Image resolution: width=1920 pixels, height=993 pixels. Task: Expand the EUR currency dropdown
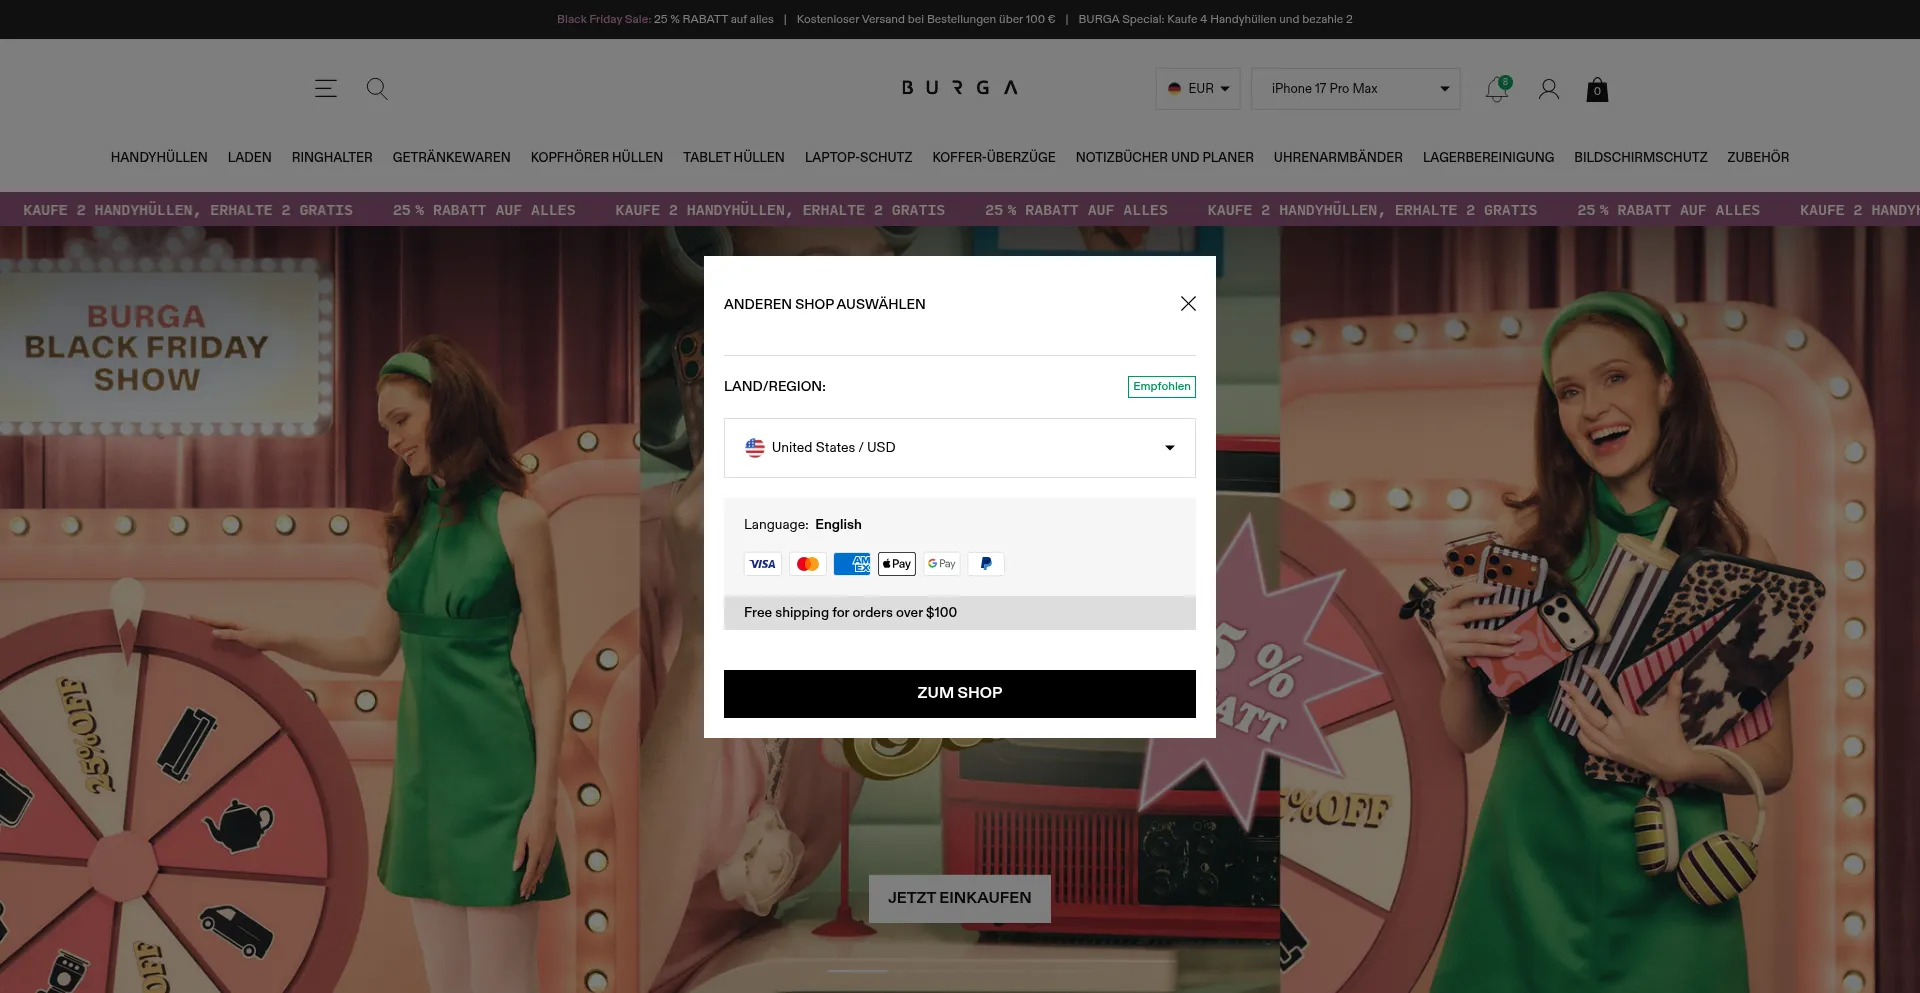[x=1198, y=89]
